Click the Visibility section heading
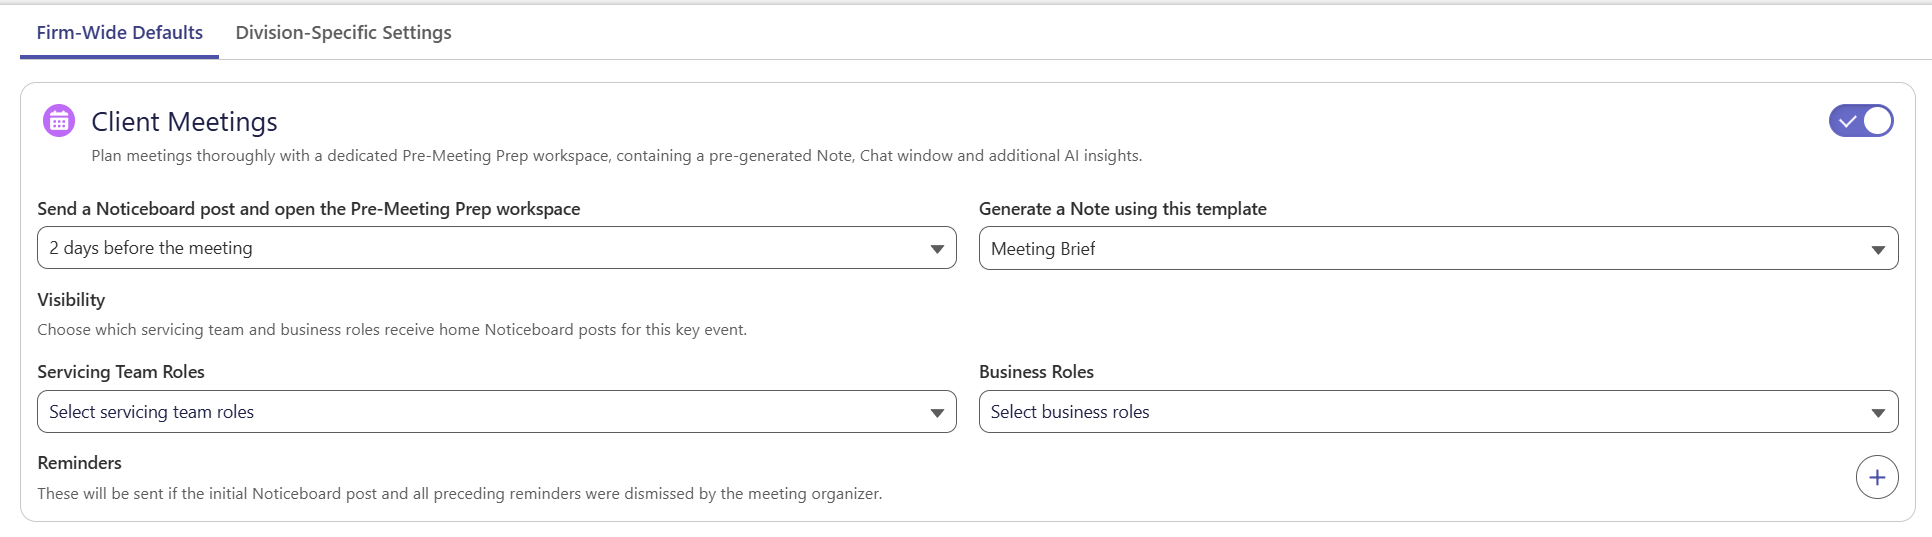The width and height of the screenshot is (1932, 537). tap(71, 300)
